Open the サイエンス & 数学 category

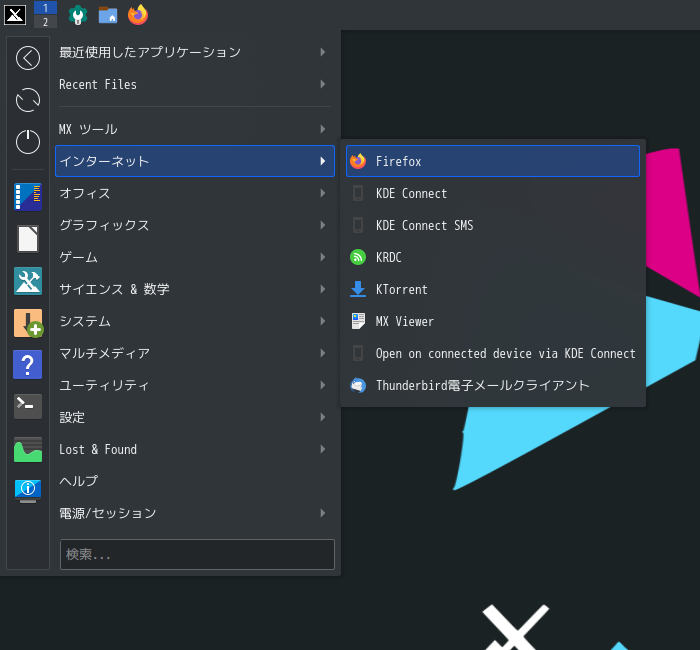(x=195, y=289)
